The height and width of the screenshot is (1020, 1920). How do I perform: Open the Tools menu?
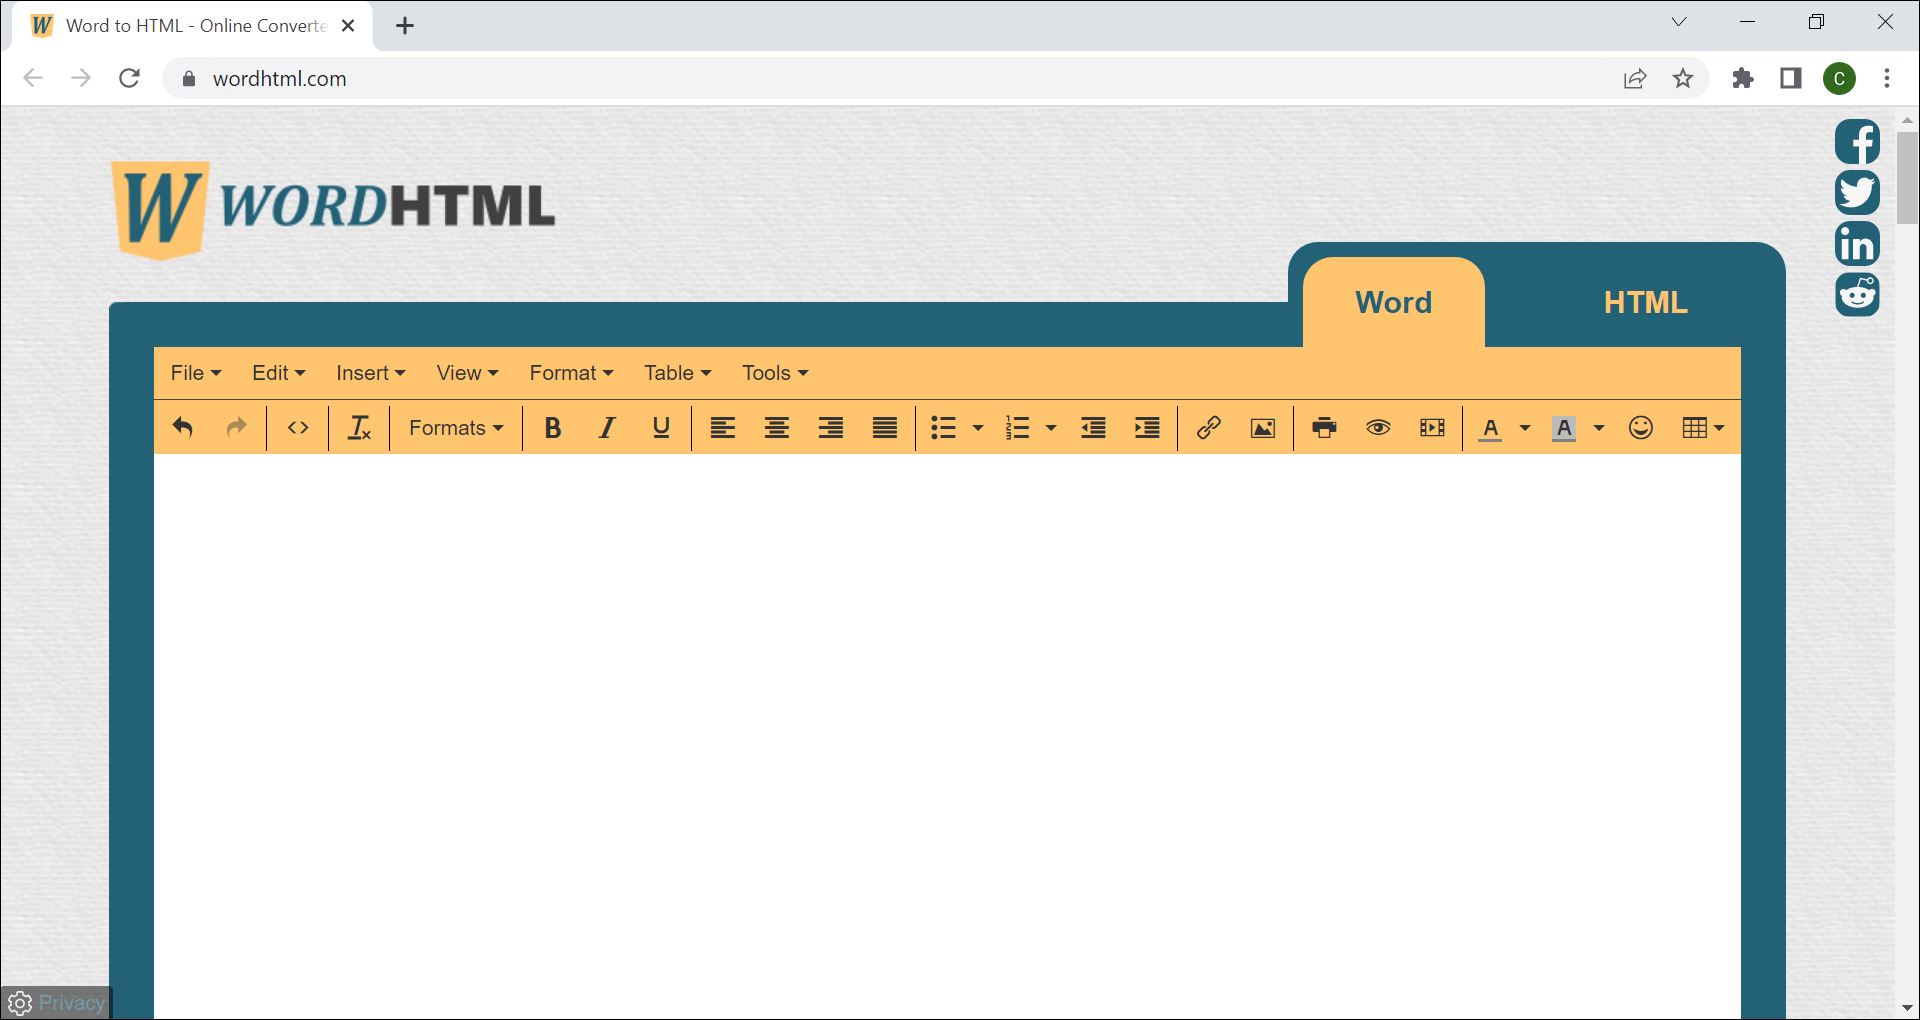point(775,373)
